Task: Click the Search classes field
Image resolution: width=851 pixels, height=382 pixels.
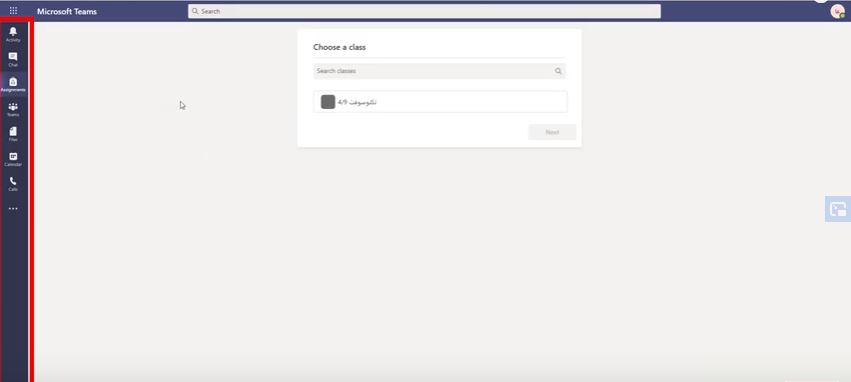Action: click(439, 71)
